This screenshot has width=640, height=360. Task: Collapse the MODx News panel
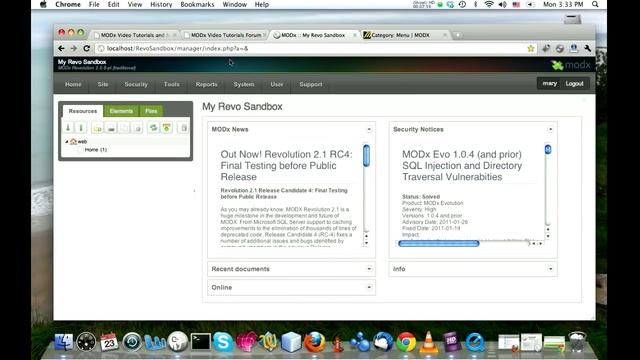[369, 129]
